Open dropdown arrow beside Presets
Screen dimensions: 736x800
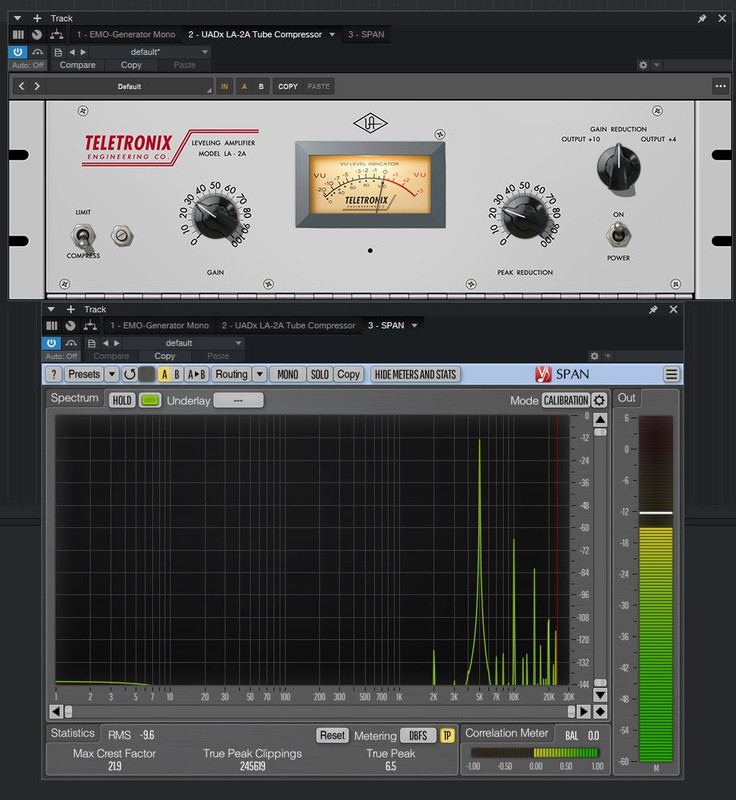(112, 374)
